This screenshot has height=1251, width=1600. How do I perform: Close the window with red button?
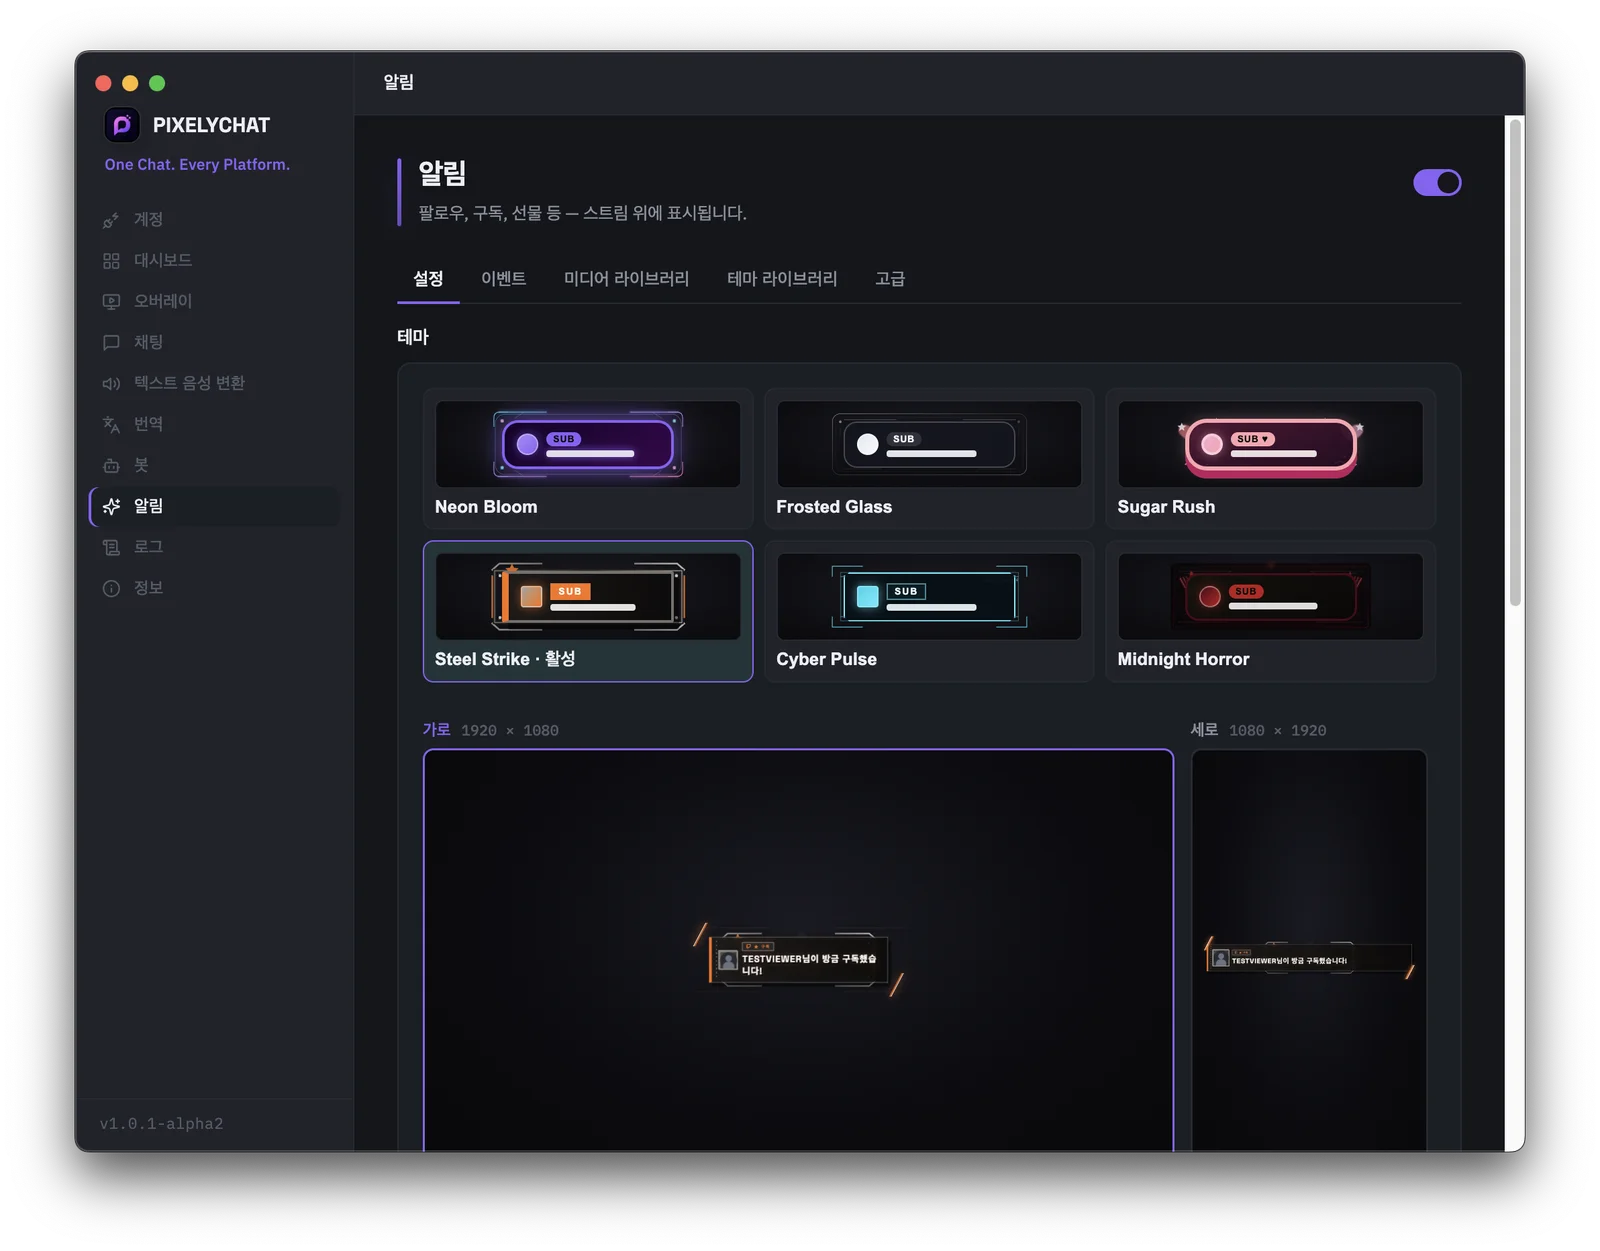coord(103,83)
